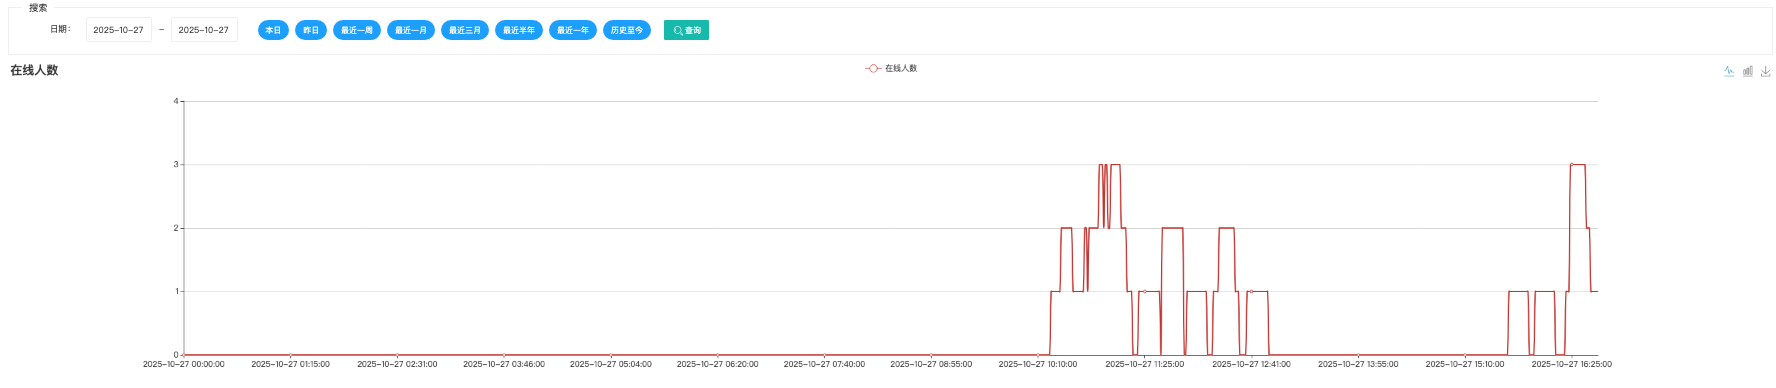The image size is (1776, 388).
Task: Select the 昨日 quick range
Action: tap(311, 30)
